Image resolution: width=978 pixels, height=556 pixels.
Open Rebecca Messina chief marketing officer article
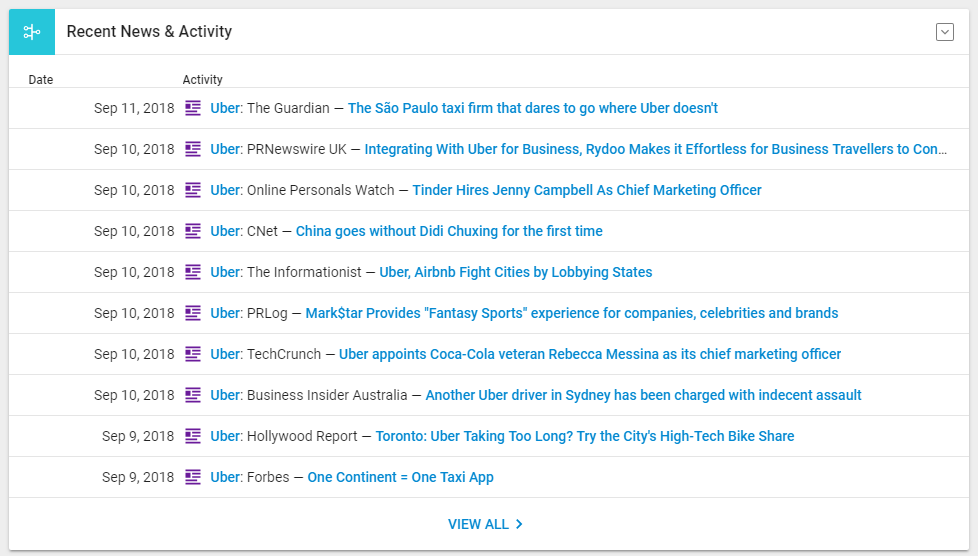590,354
